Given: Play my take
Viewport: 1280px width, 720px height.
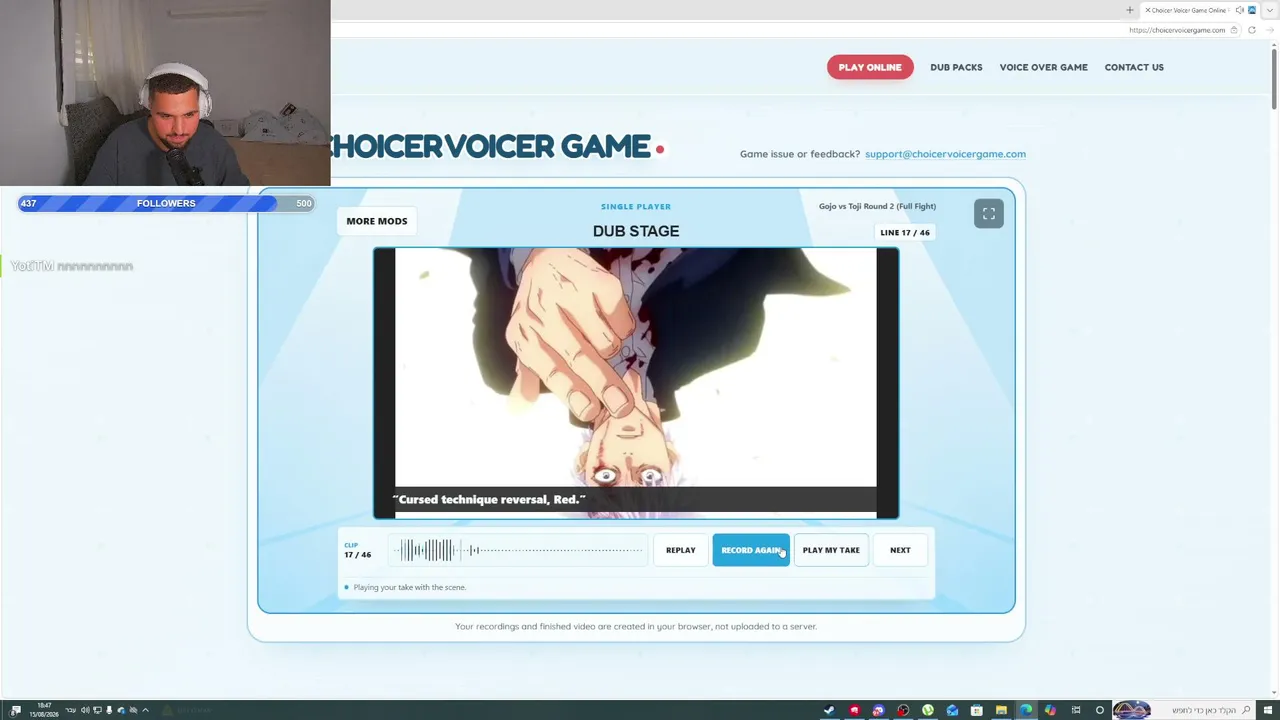Looking at the screenshot, I should click(x=831, y=550).
